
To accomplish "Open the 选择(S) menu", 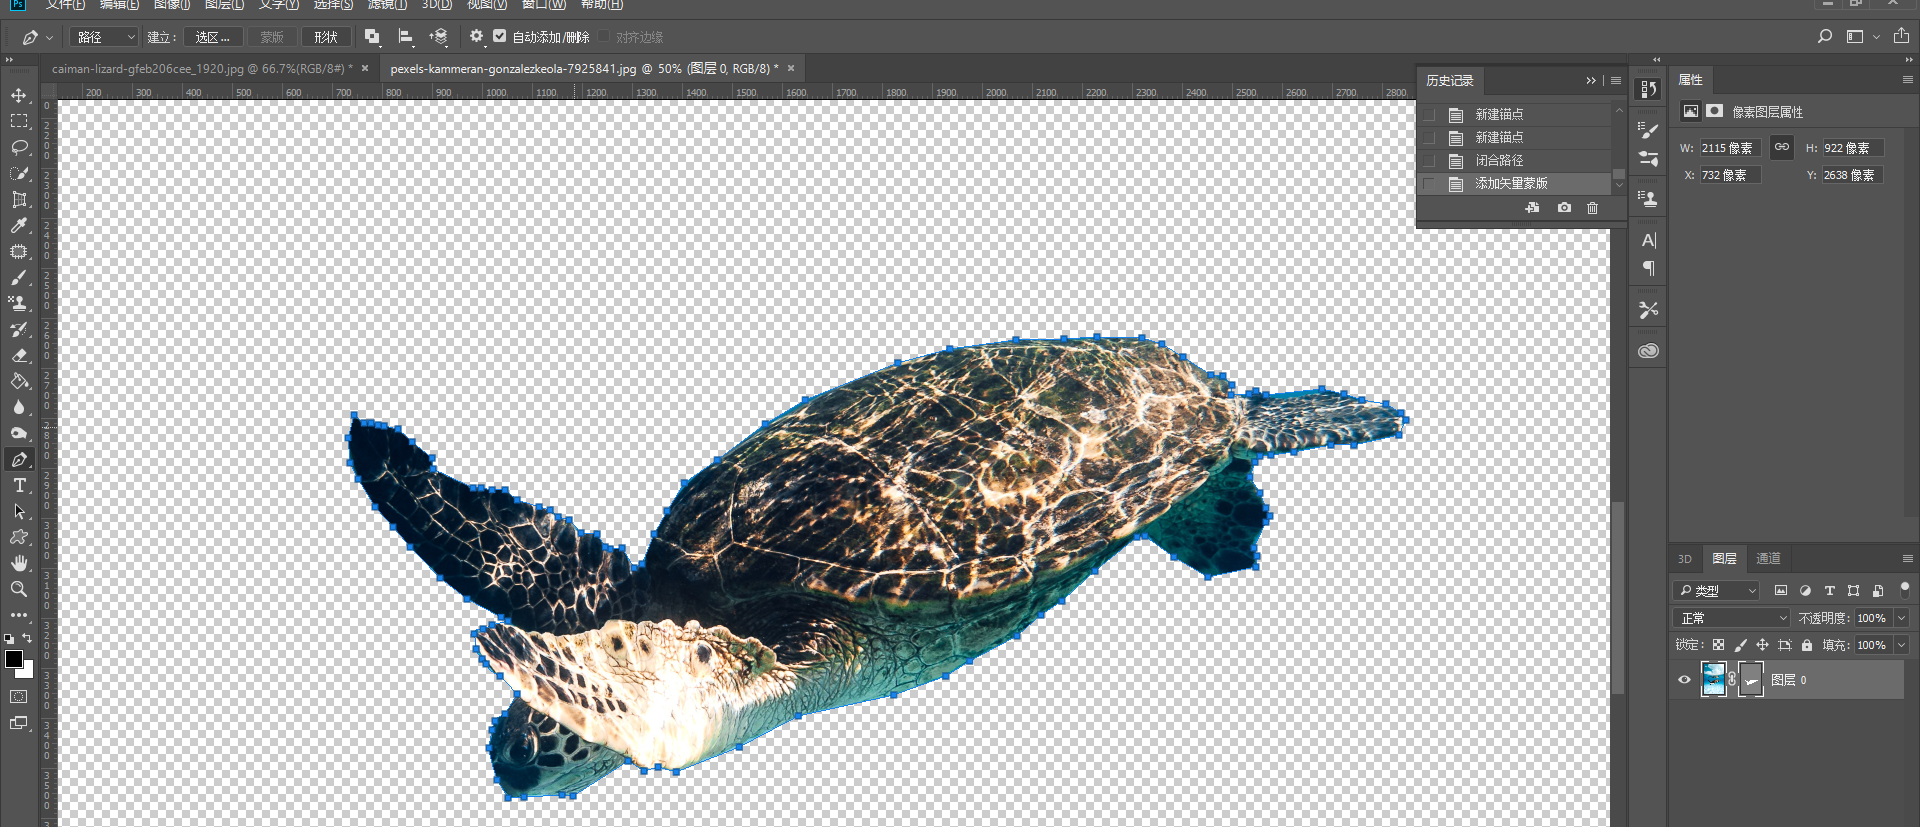I will pyautogui.click(x=333, y=5).
